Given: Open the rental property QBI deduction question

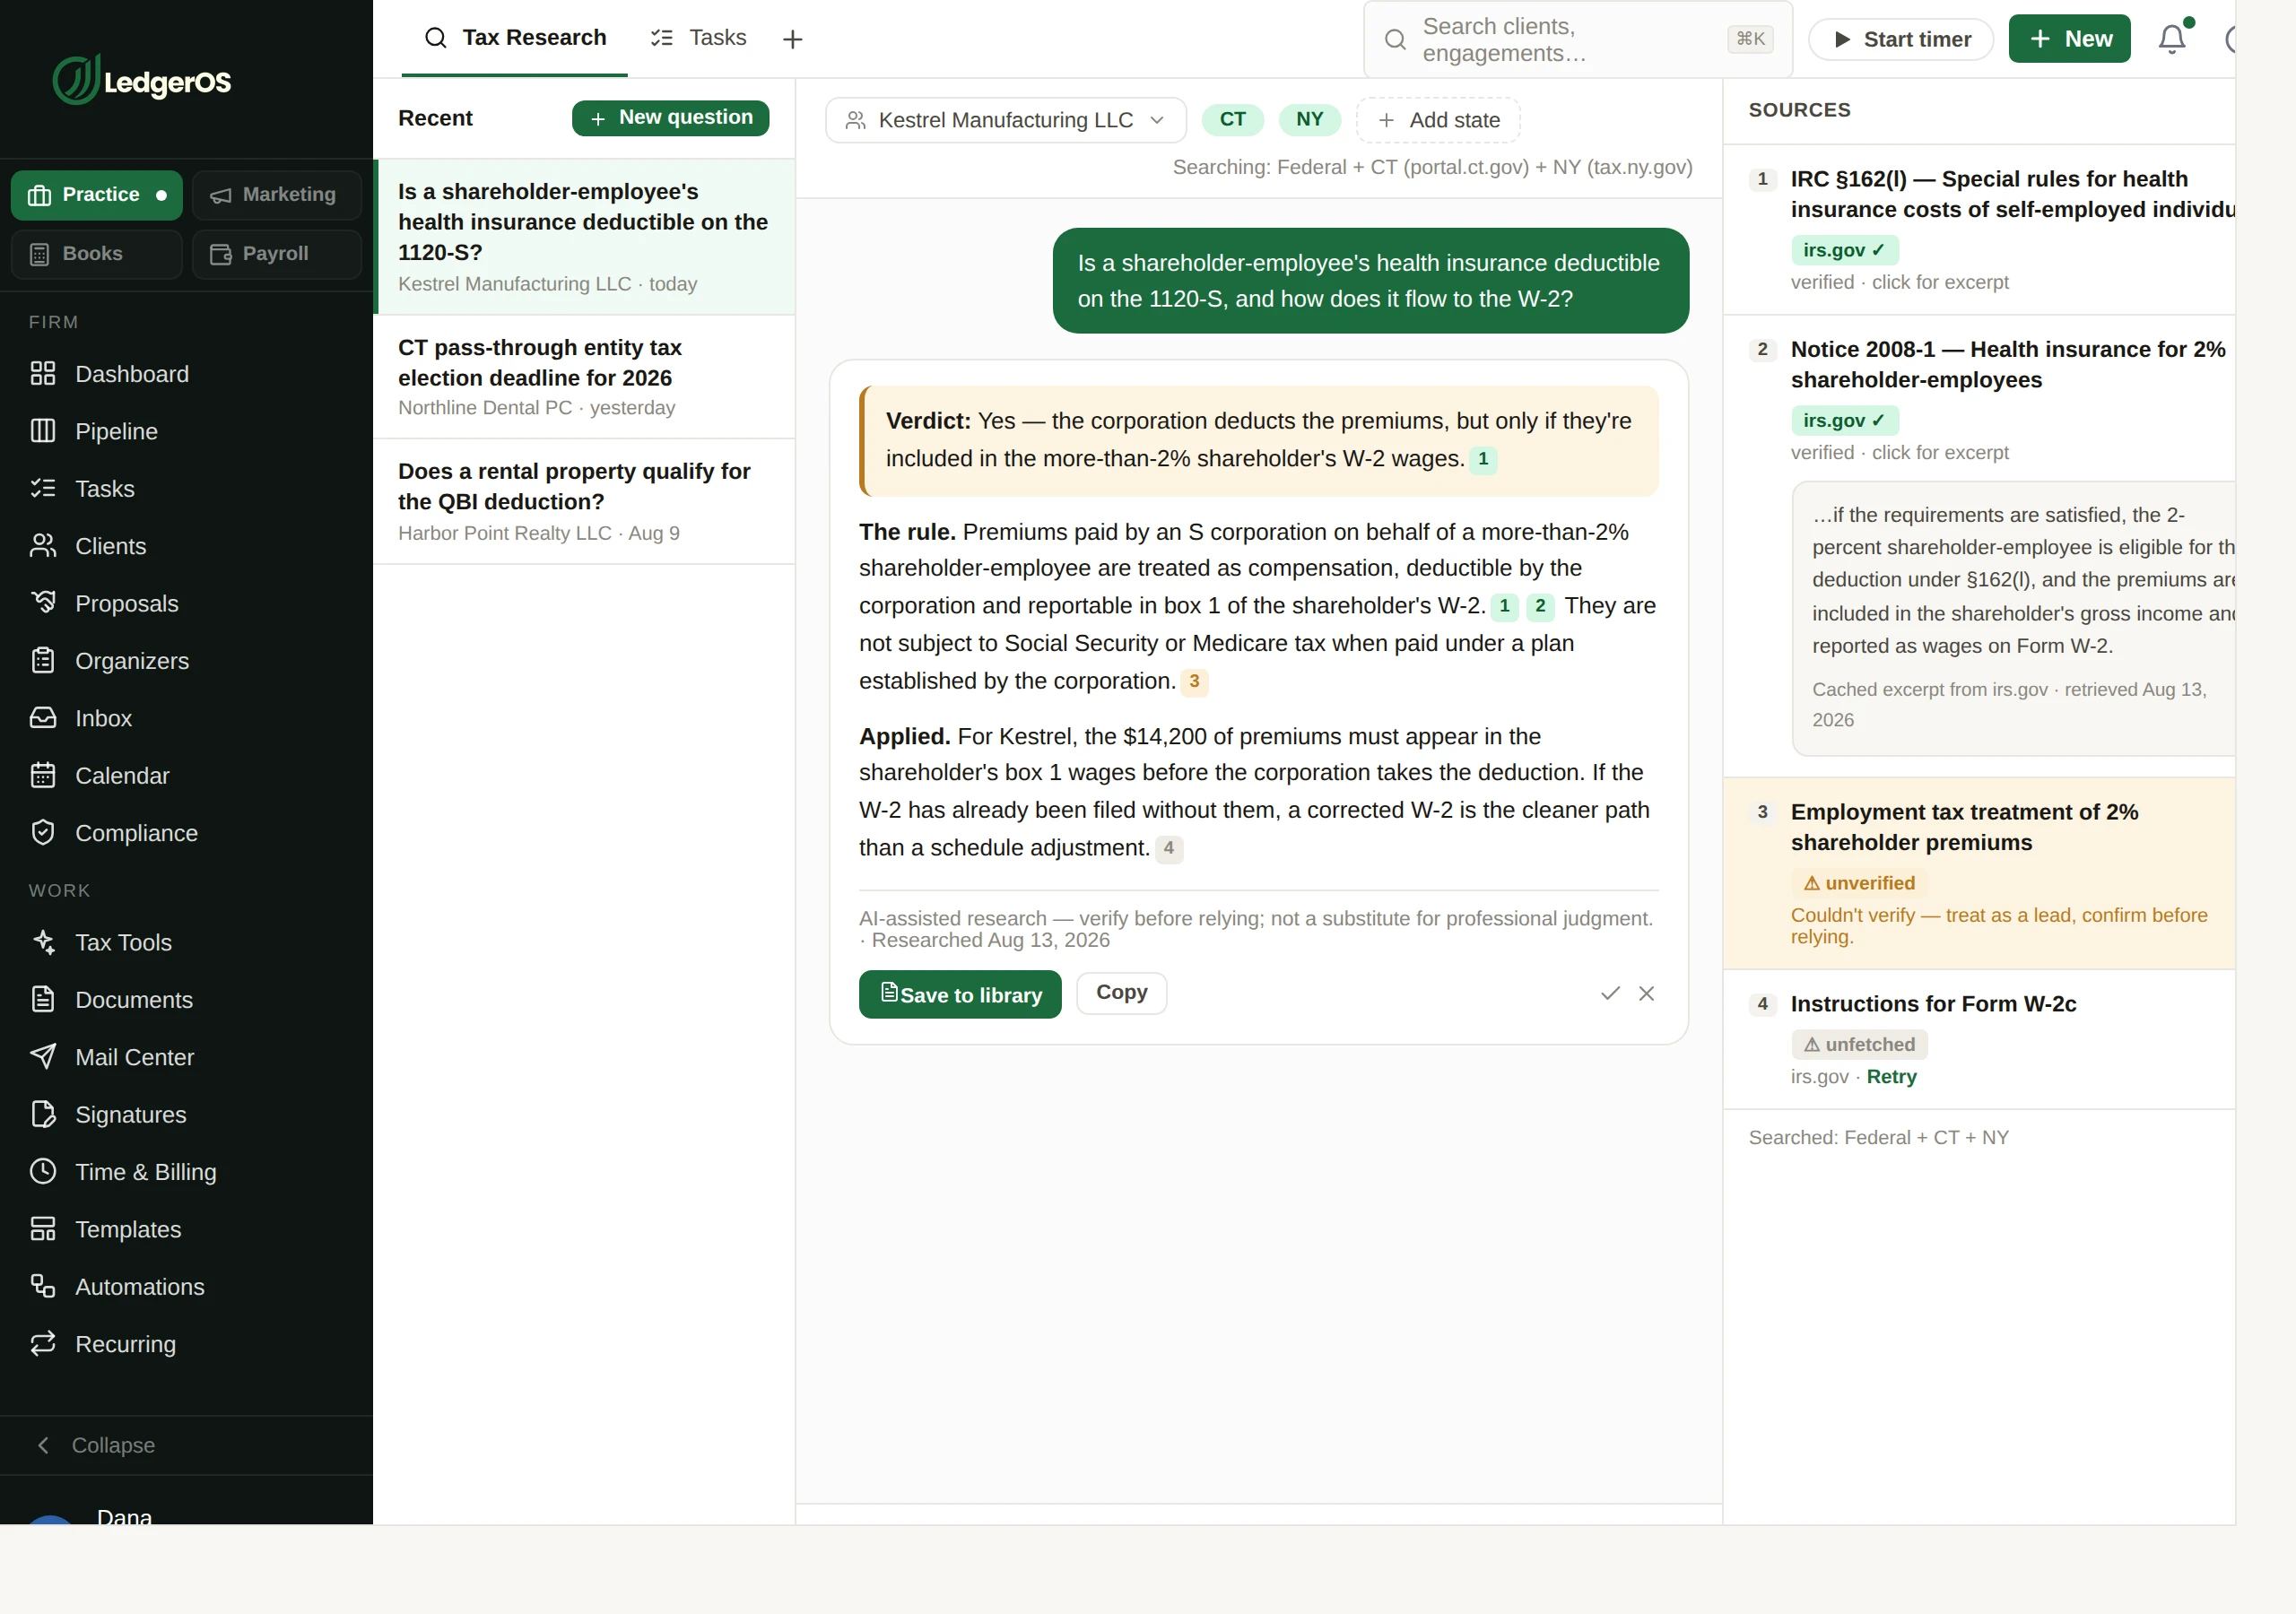Looking at the screenshot, I should pyautogui.click(x=584, y=501).
